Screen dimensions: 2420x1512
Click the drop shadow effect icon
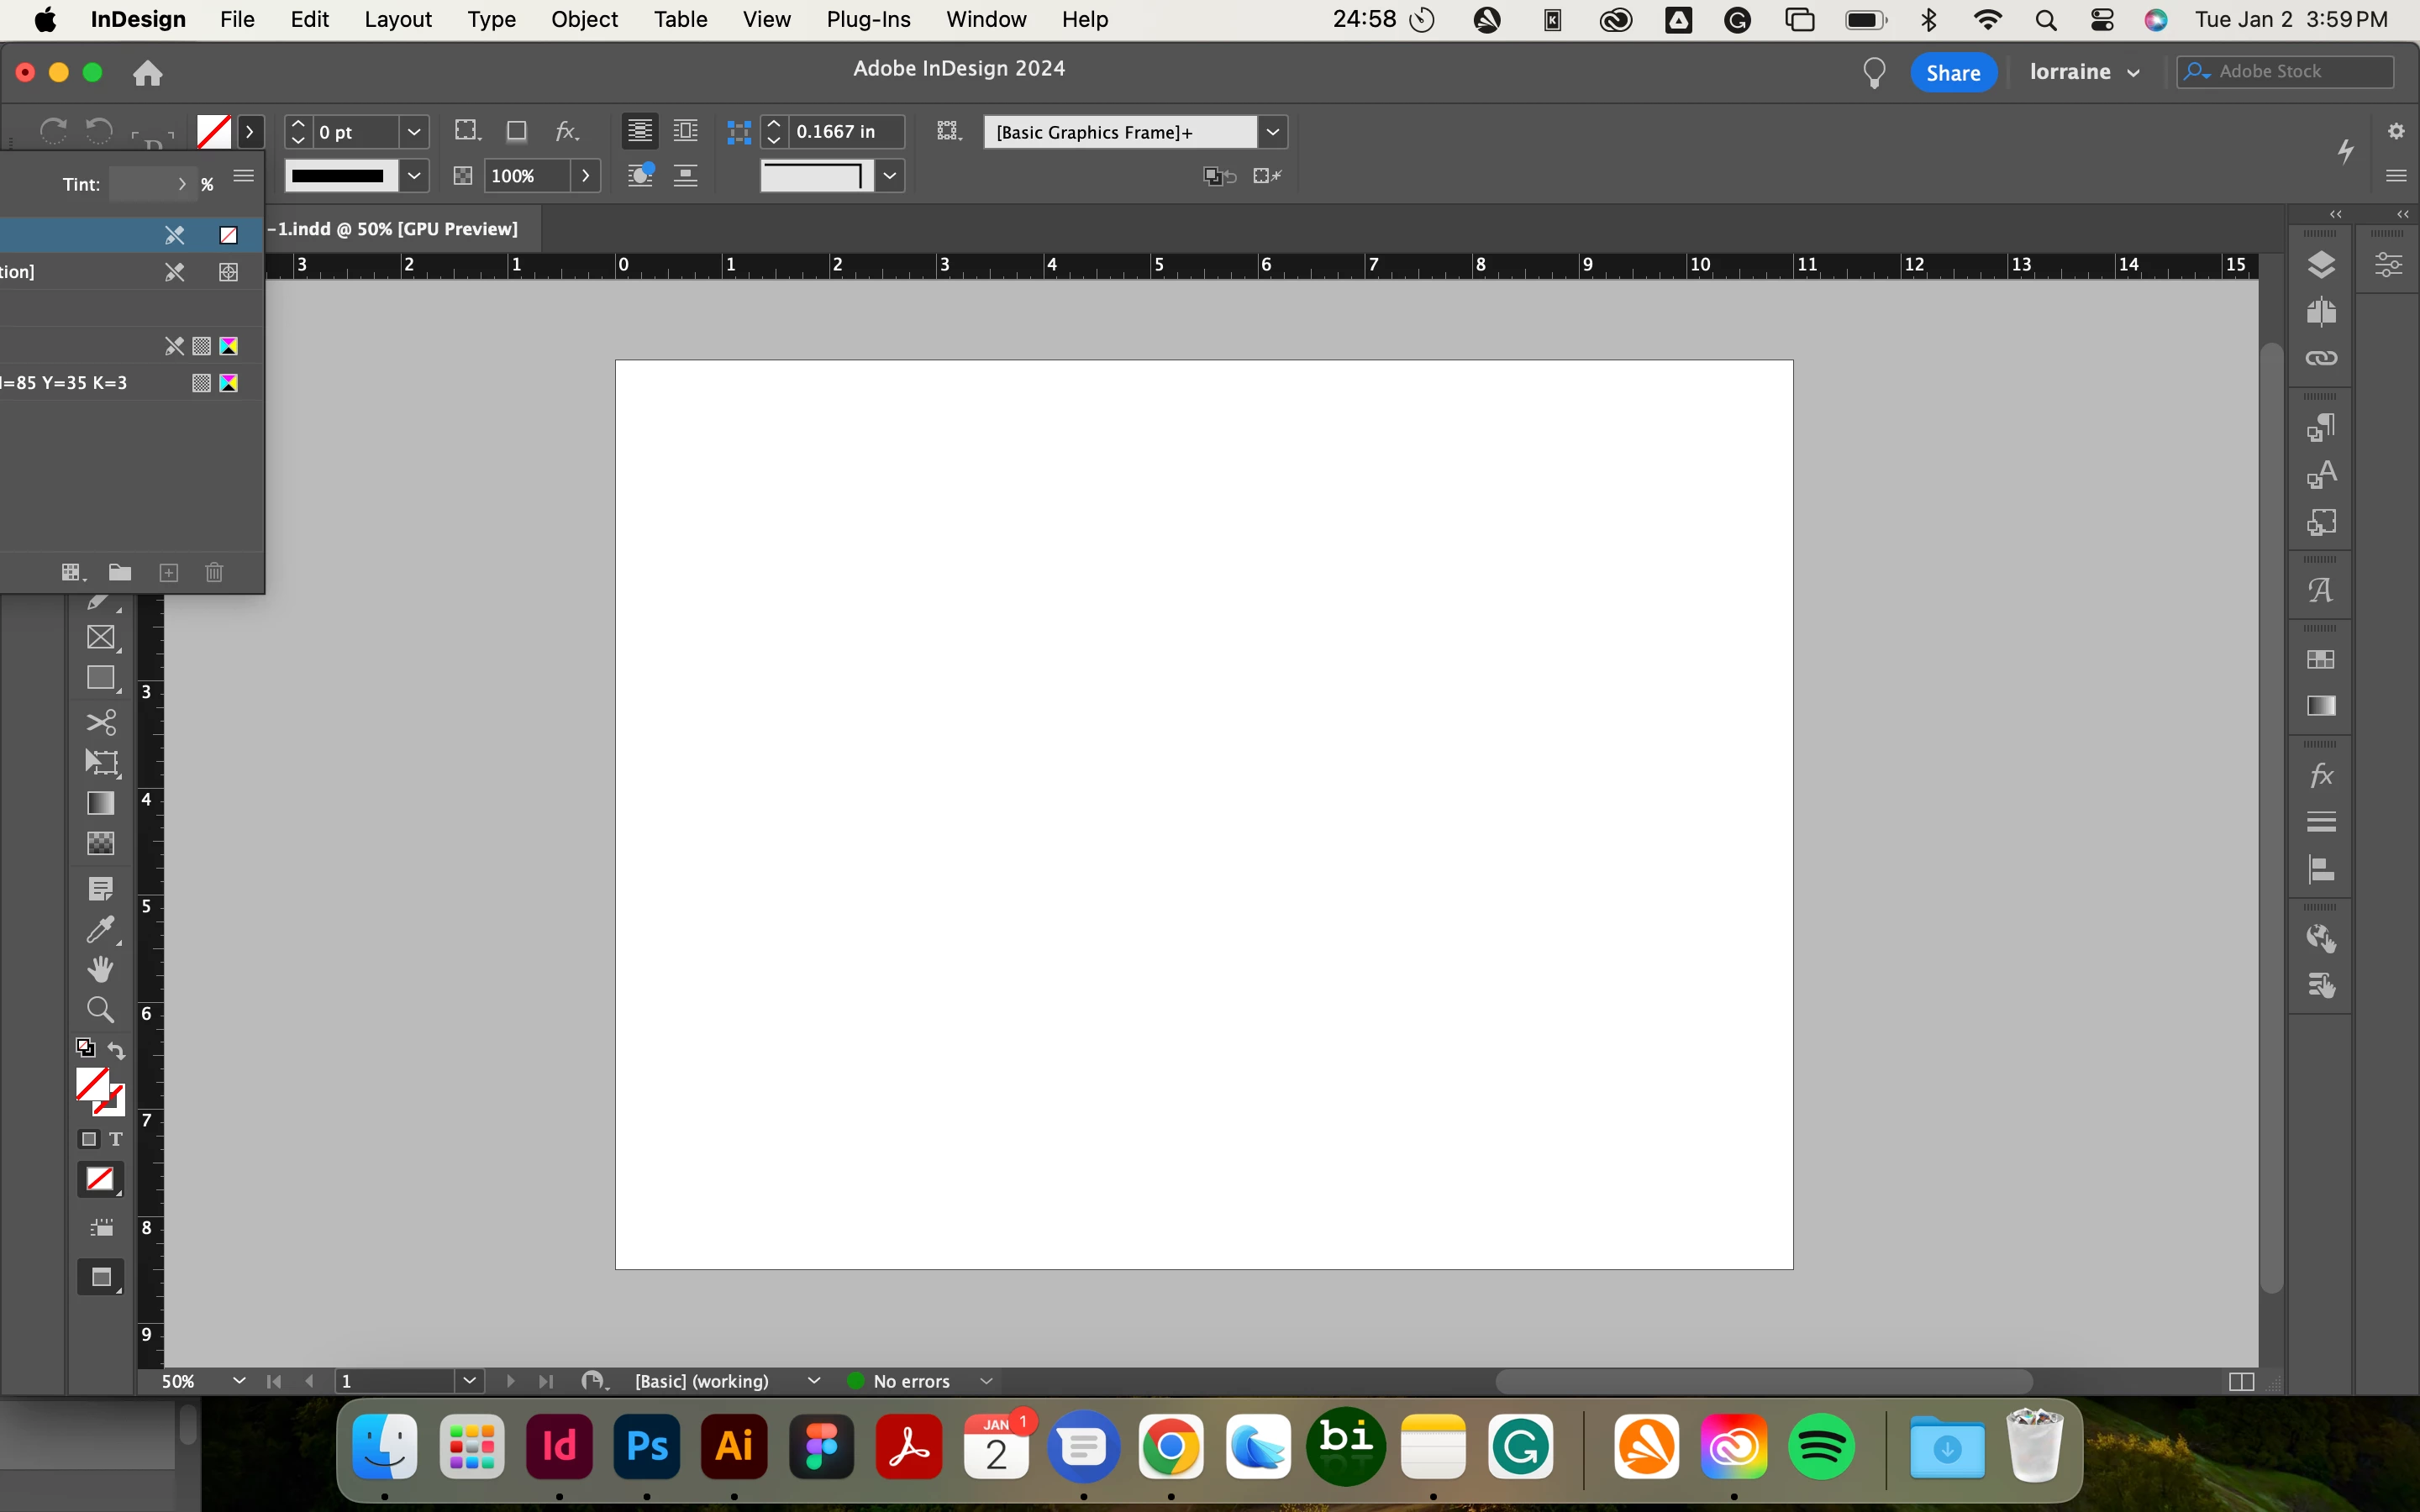click(516, 132)
